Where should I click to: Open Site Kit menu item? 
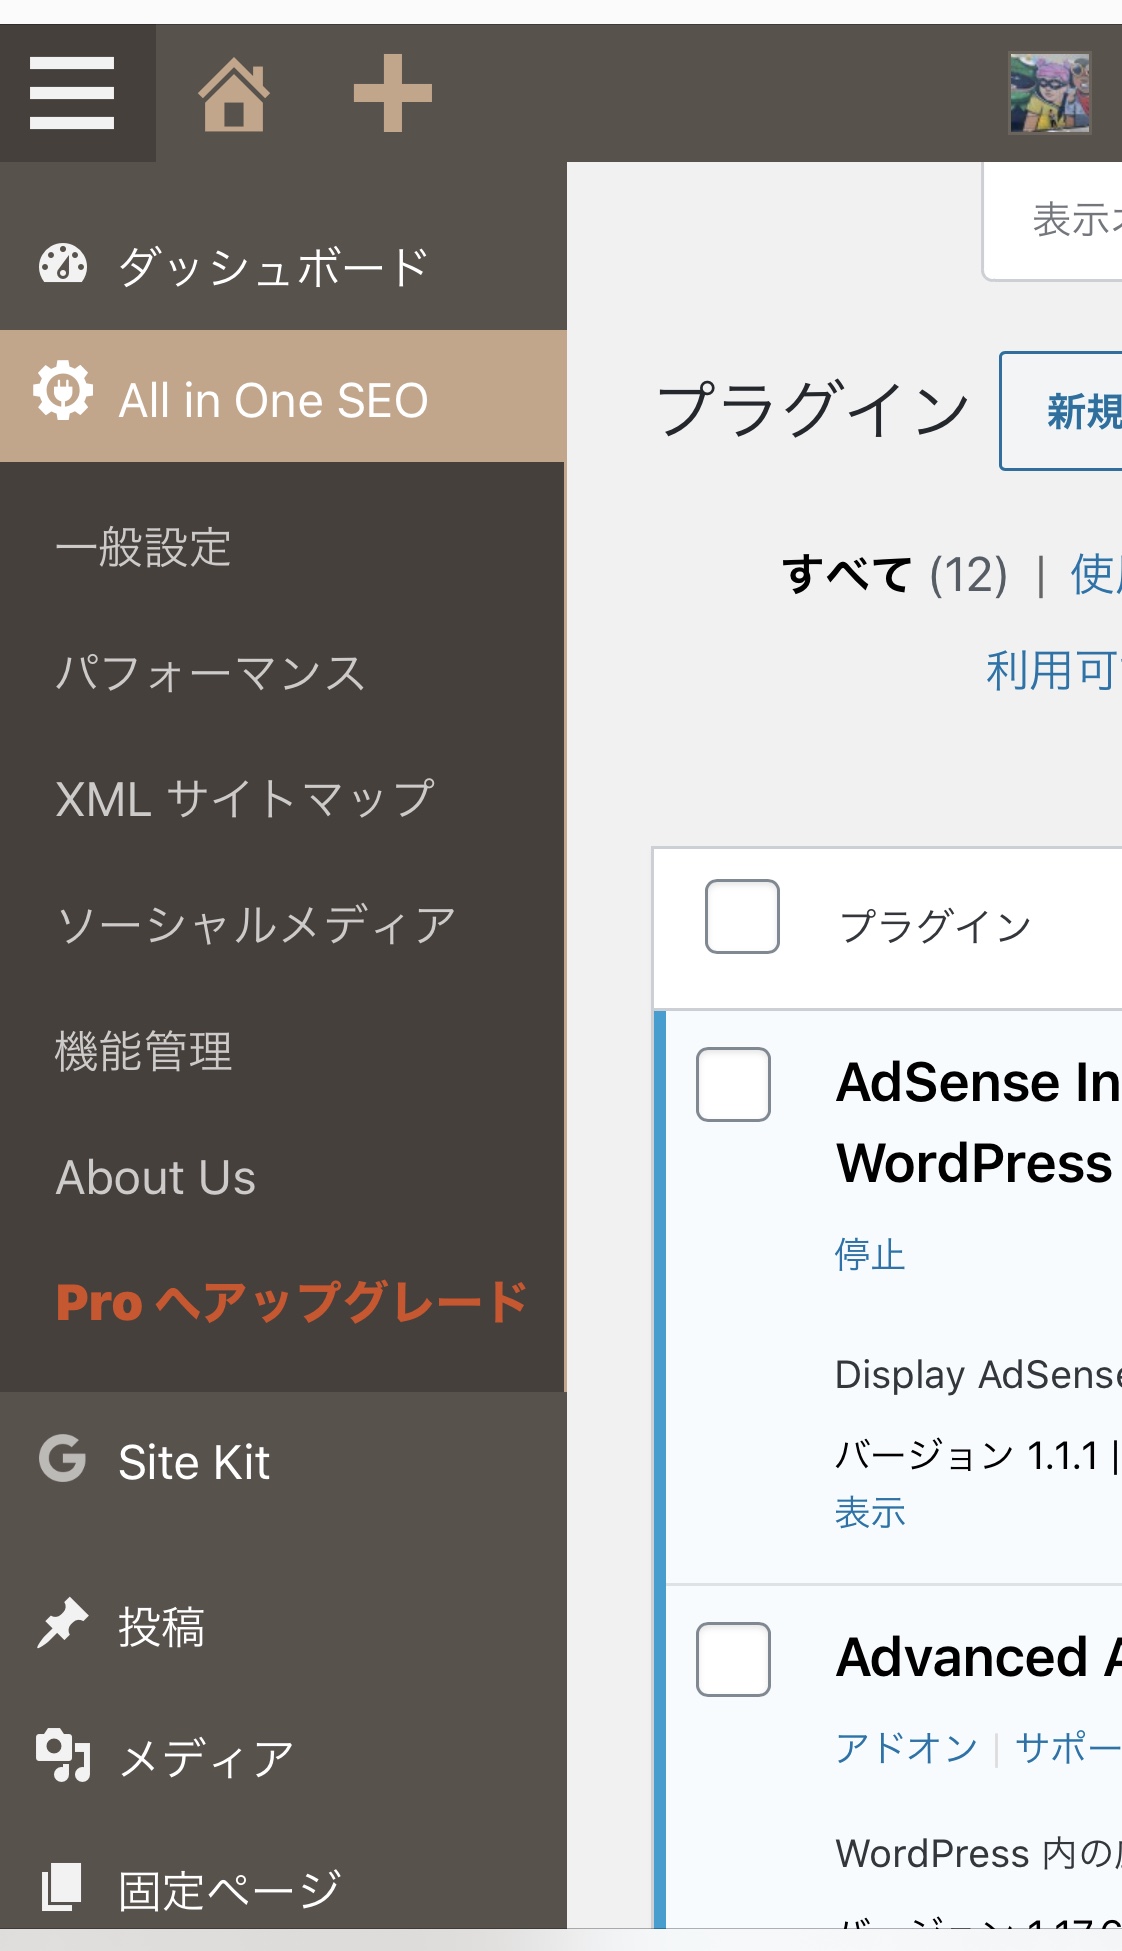coord(283,1462)
